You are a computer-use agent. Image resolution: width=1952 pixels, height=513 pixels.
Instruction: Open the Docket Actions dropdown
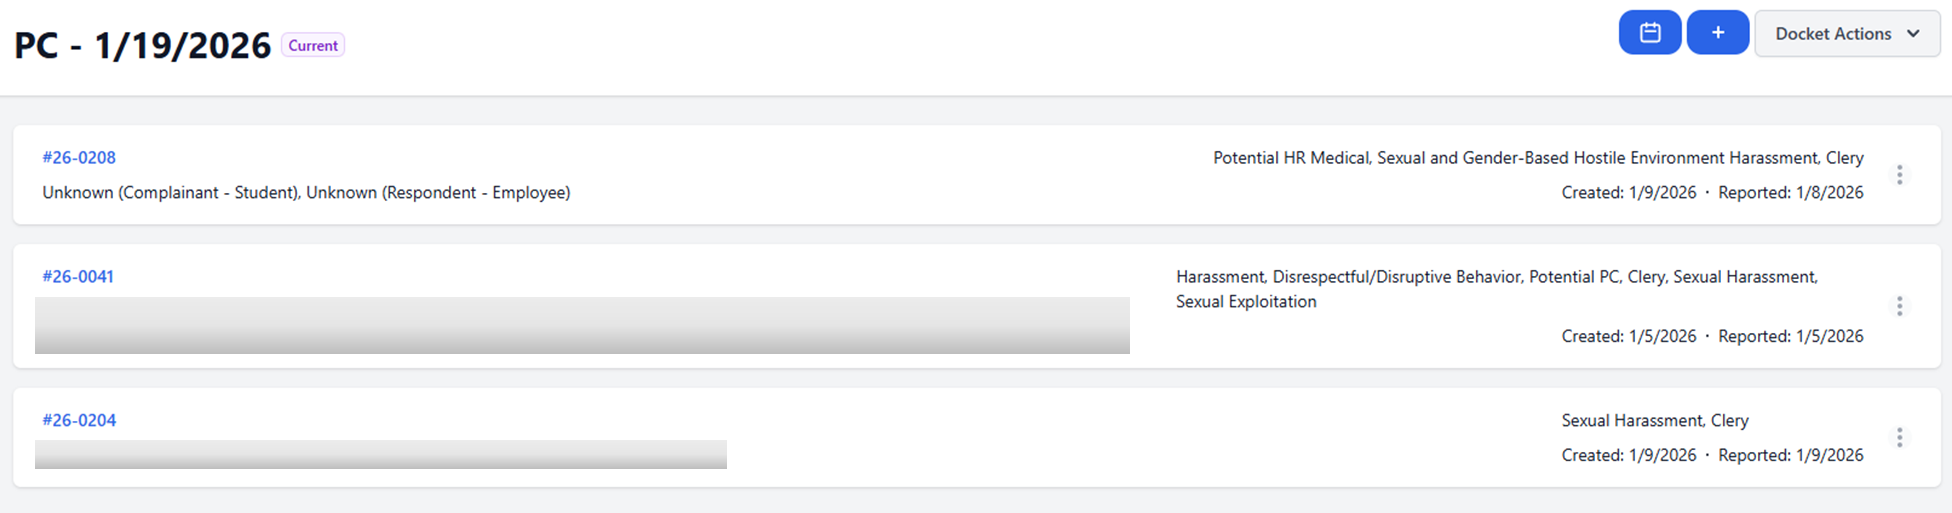pyautogui.click(x=1846, y=34)
